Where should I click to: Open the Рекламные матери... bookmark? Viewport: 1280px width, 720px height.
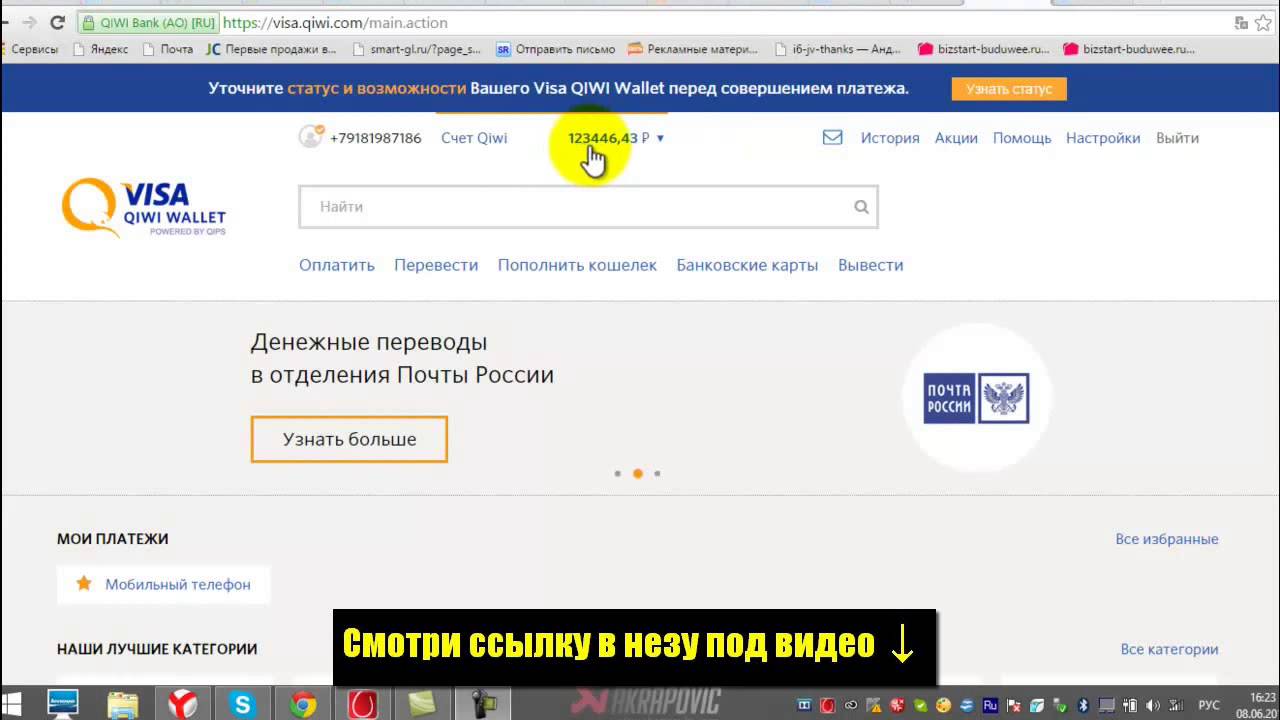point(693,49)
